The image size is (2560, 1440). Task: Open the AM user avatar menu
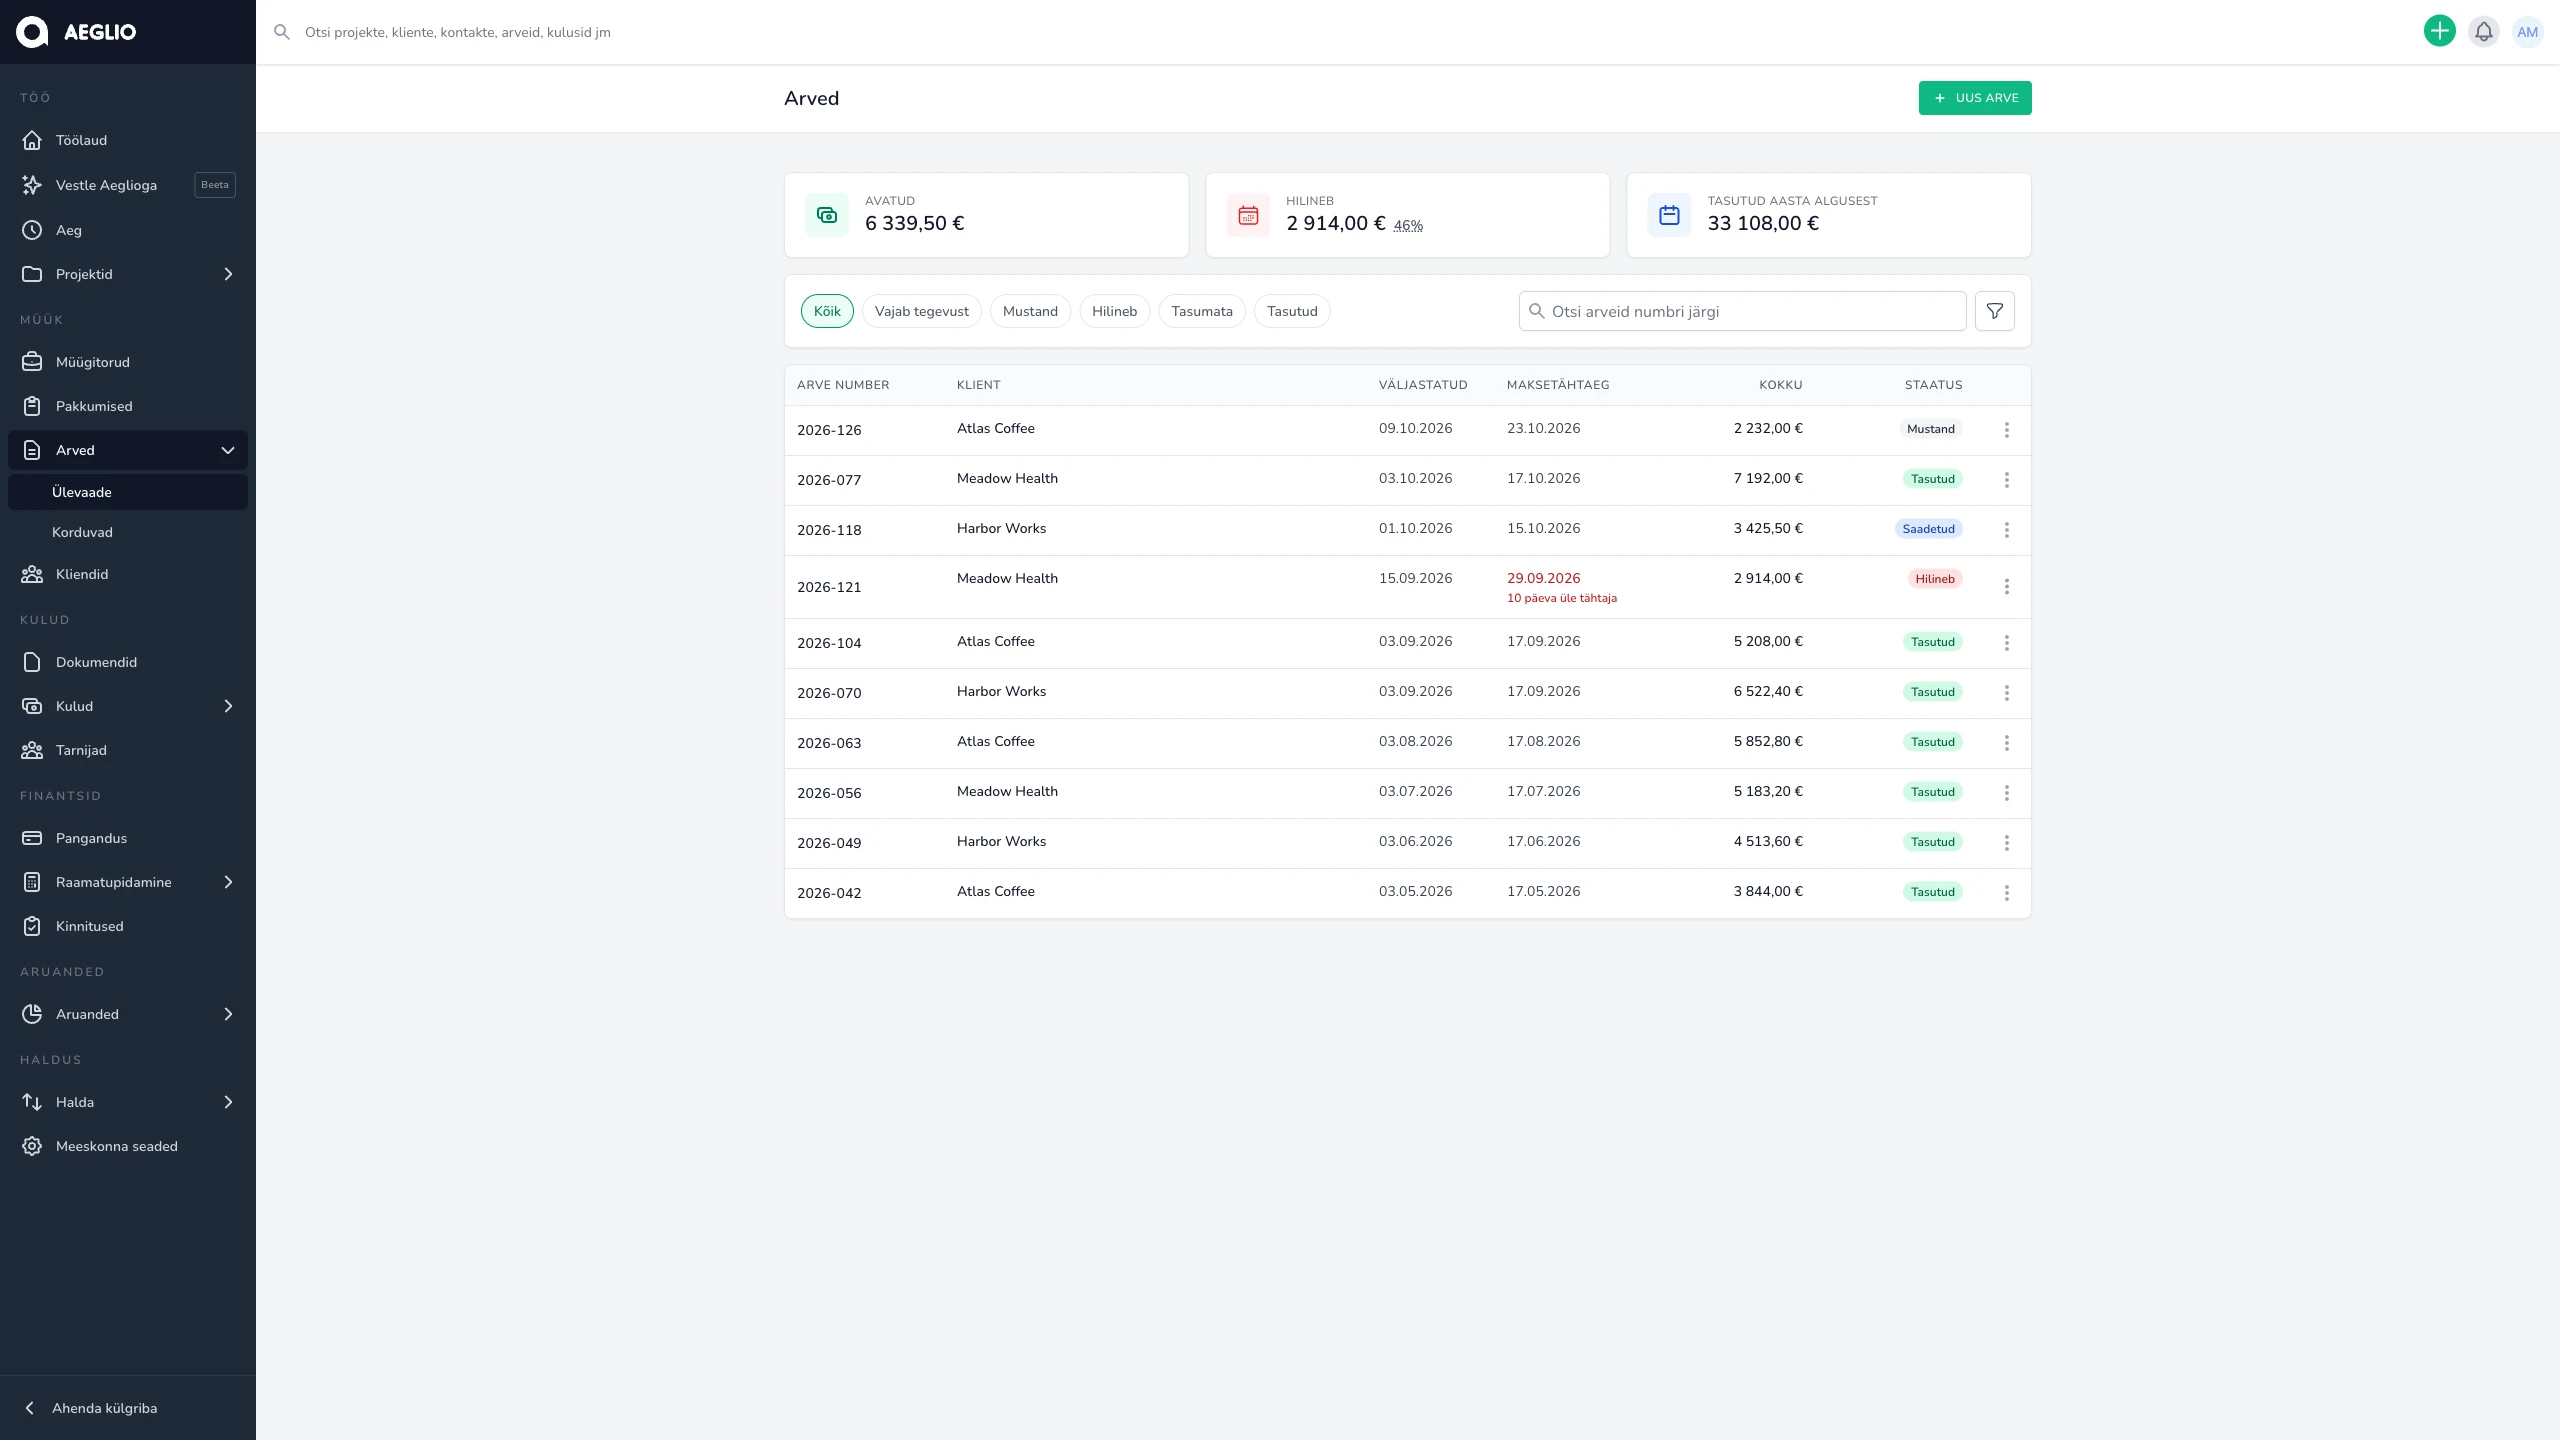[2527, 32]
